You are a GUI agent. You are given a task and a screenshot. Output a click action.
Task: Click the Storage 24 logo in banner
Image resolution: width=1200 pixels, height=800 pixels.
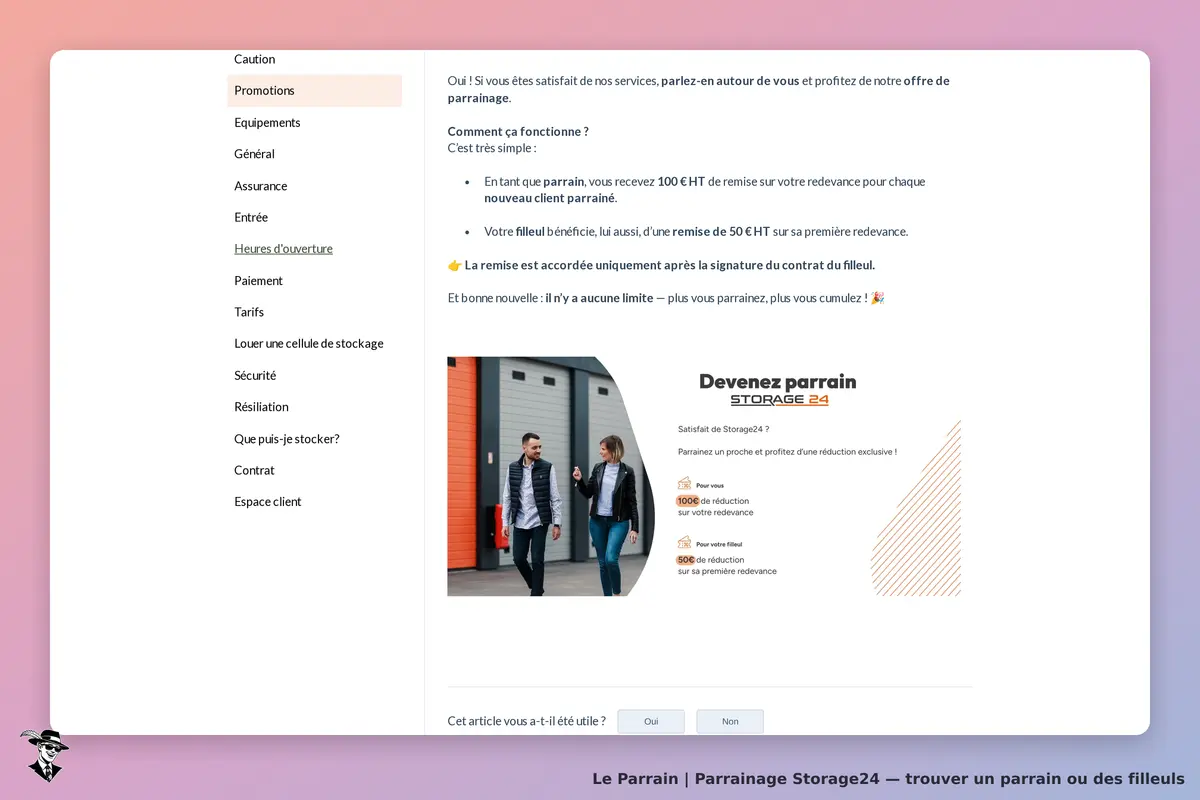779,400
